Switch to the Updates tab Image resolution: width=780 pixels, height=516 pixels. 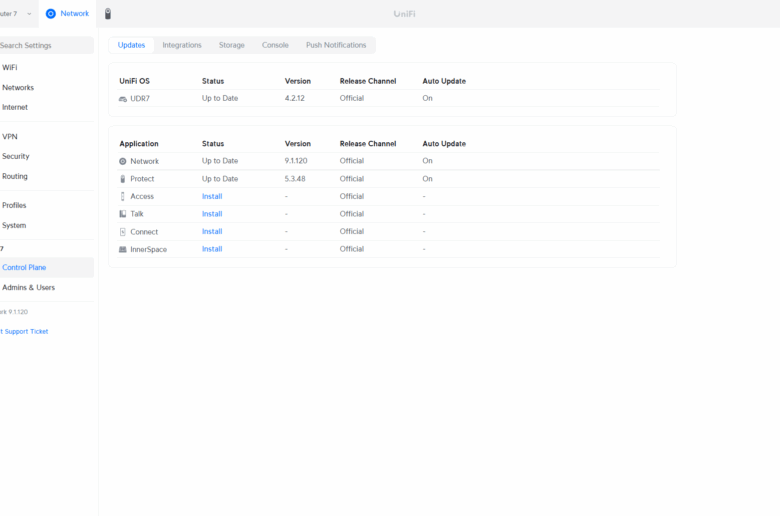[x=131, y=45]
